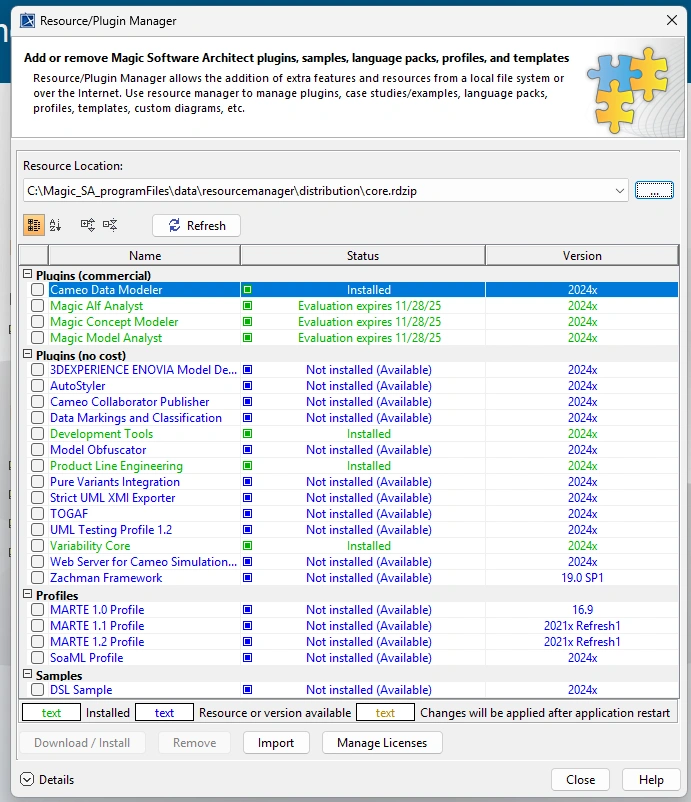Screen dimensions: 691x802
Task: Open the Resource Location dropdown arrow
Action: click(619, 191)
